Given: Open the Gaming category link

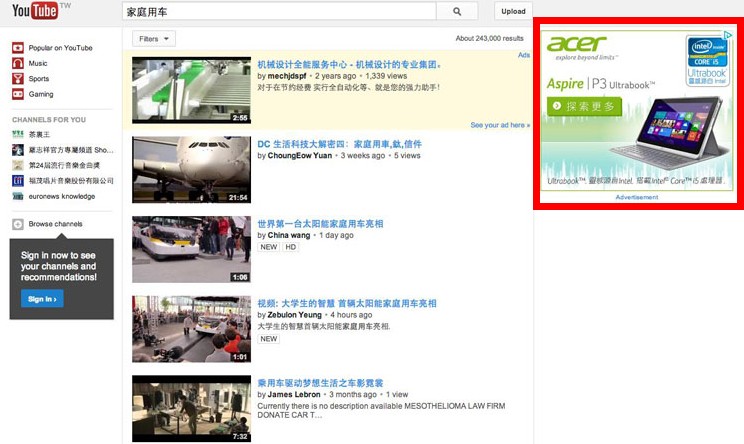Looking at the screenshot, I should coord(41,94).
